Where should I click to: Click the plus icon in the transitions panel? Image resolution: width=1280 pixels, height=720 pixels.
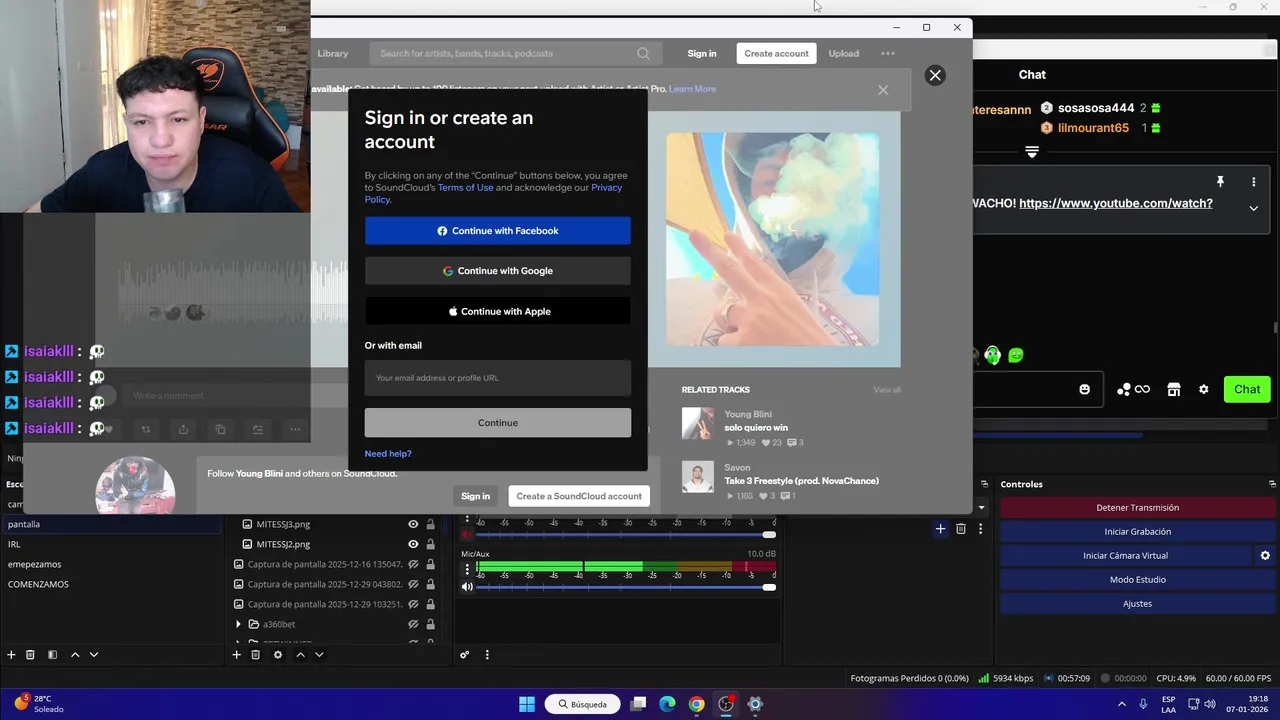tap(940, 529)
